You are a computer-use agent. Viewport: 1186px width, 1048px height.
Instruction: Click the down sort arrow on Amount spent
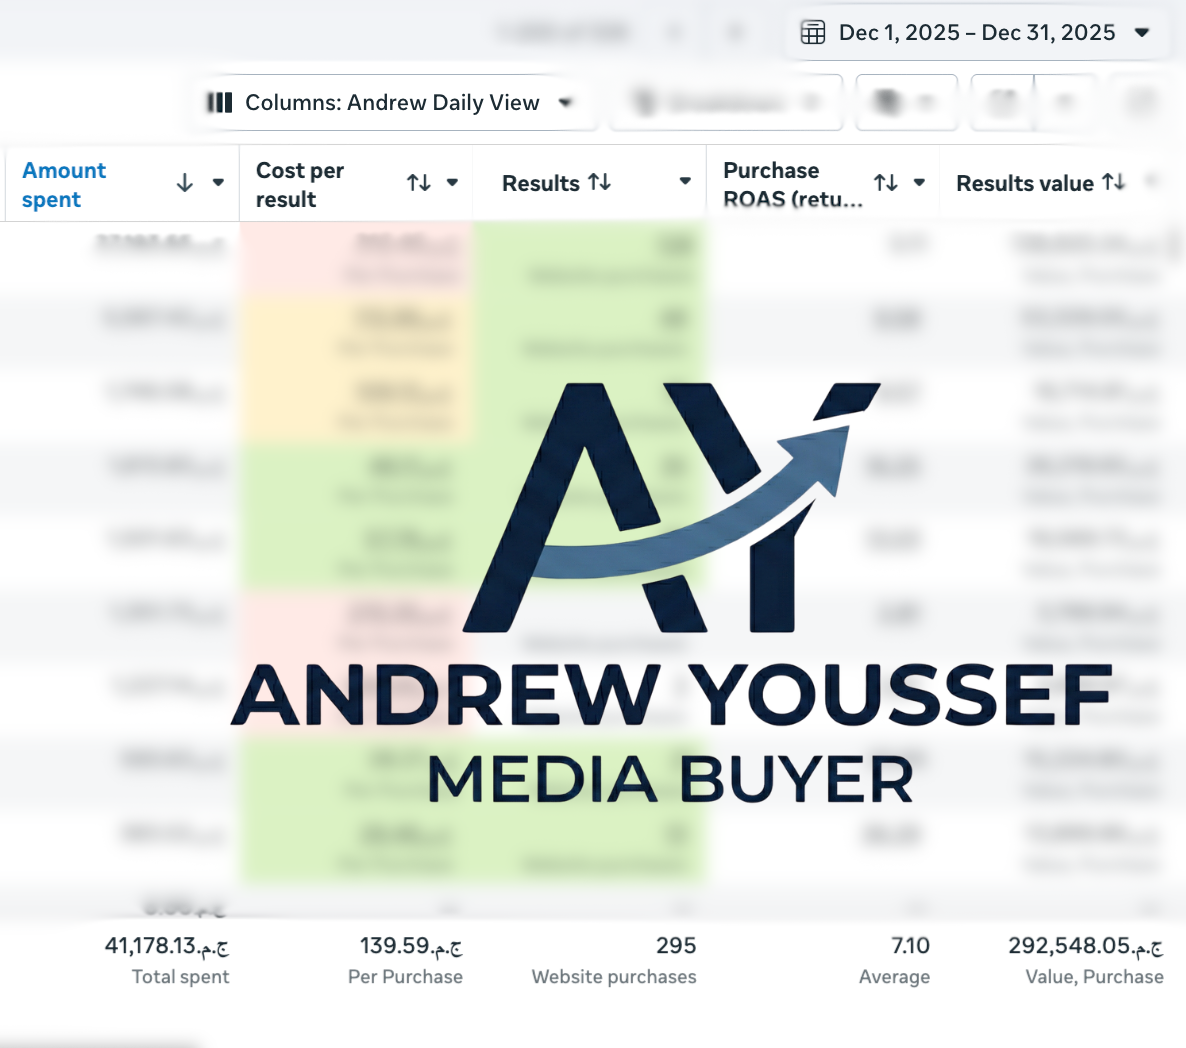click(x=185, y=183)
